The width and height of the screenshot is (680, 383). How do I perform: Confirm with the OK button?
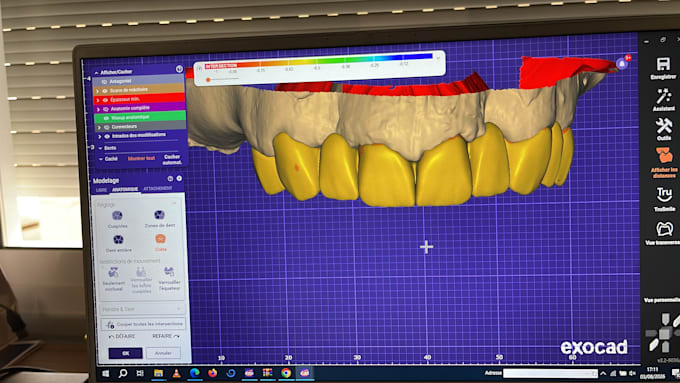125,353
